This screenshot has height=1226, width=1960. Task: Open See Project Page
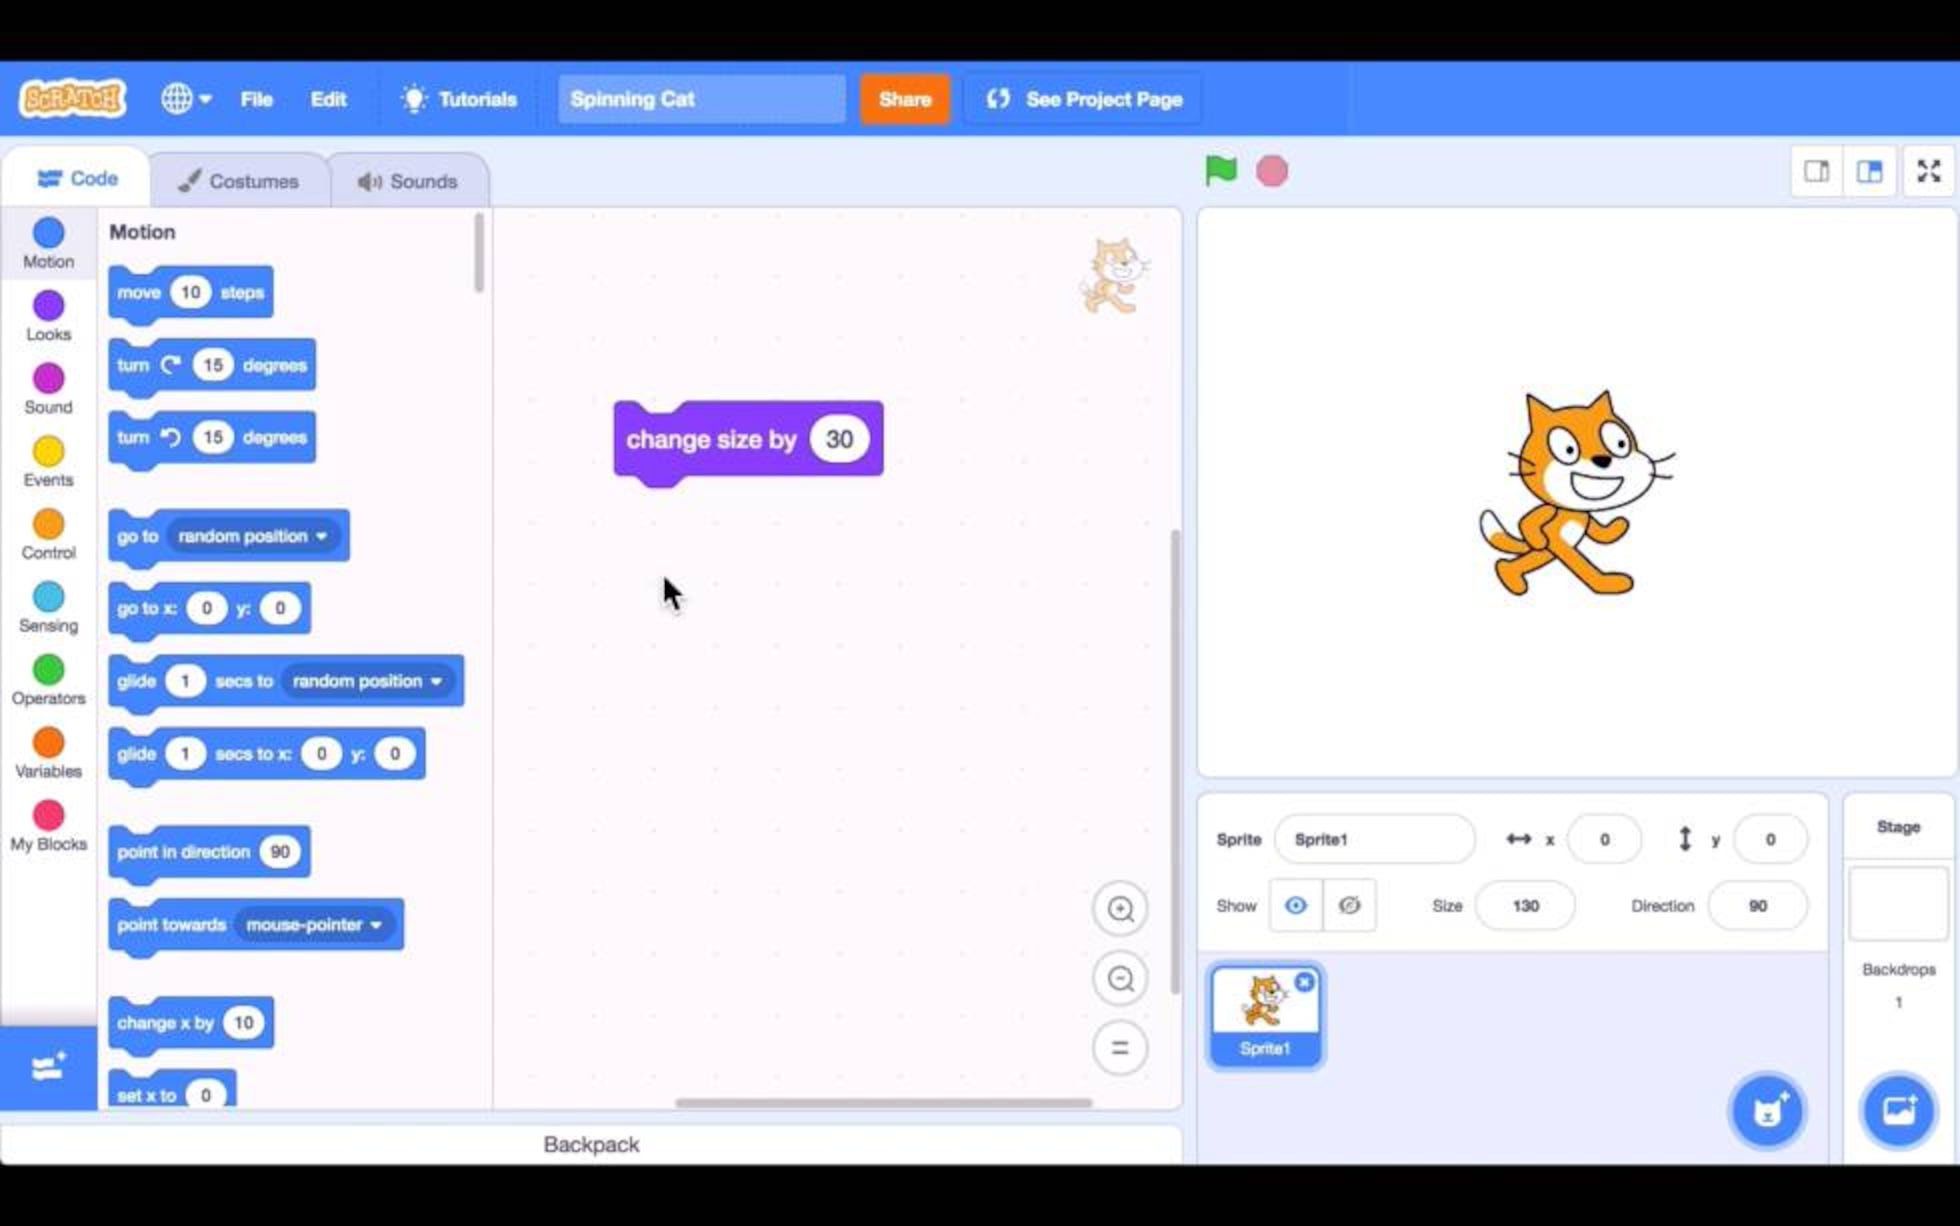[x=1084, y=99]
